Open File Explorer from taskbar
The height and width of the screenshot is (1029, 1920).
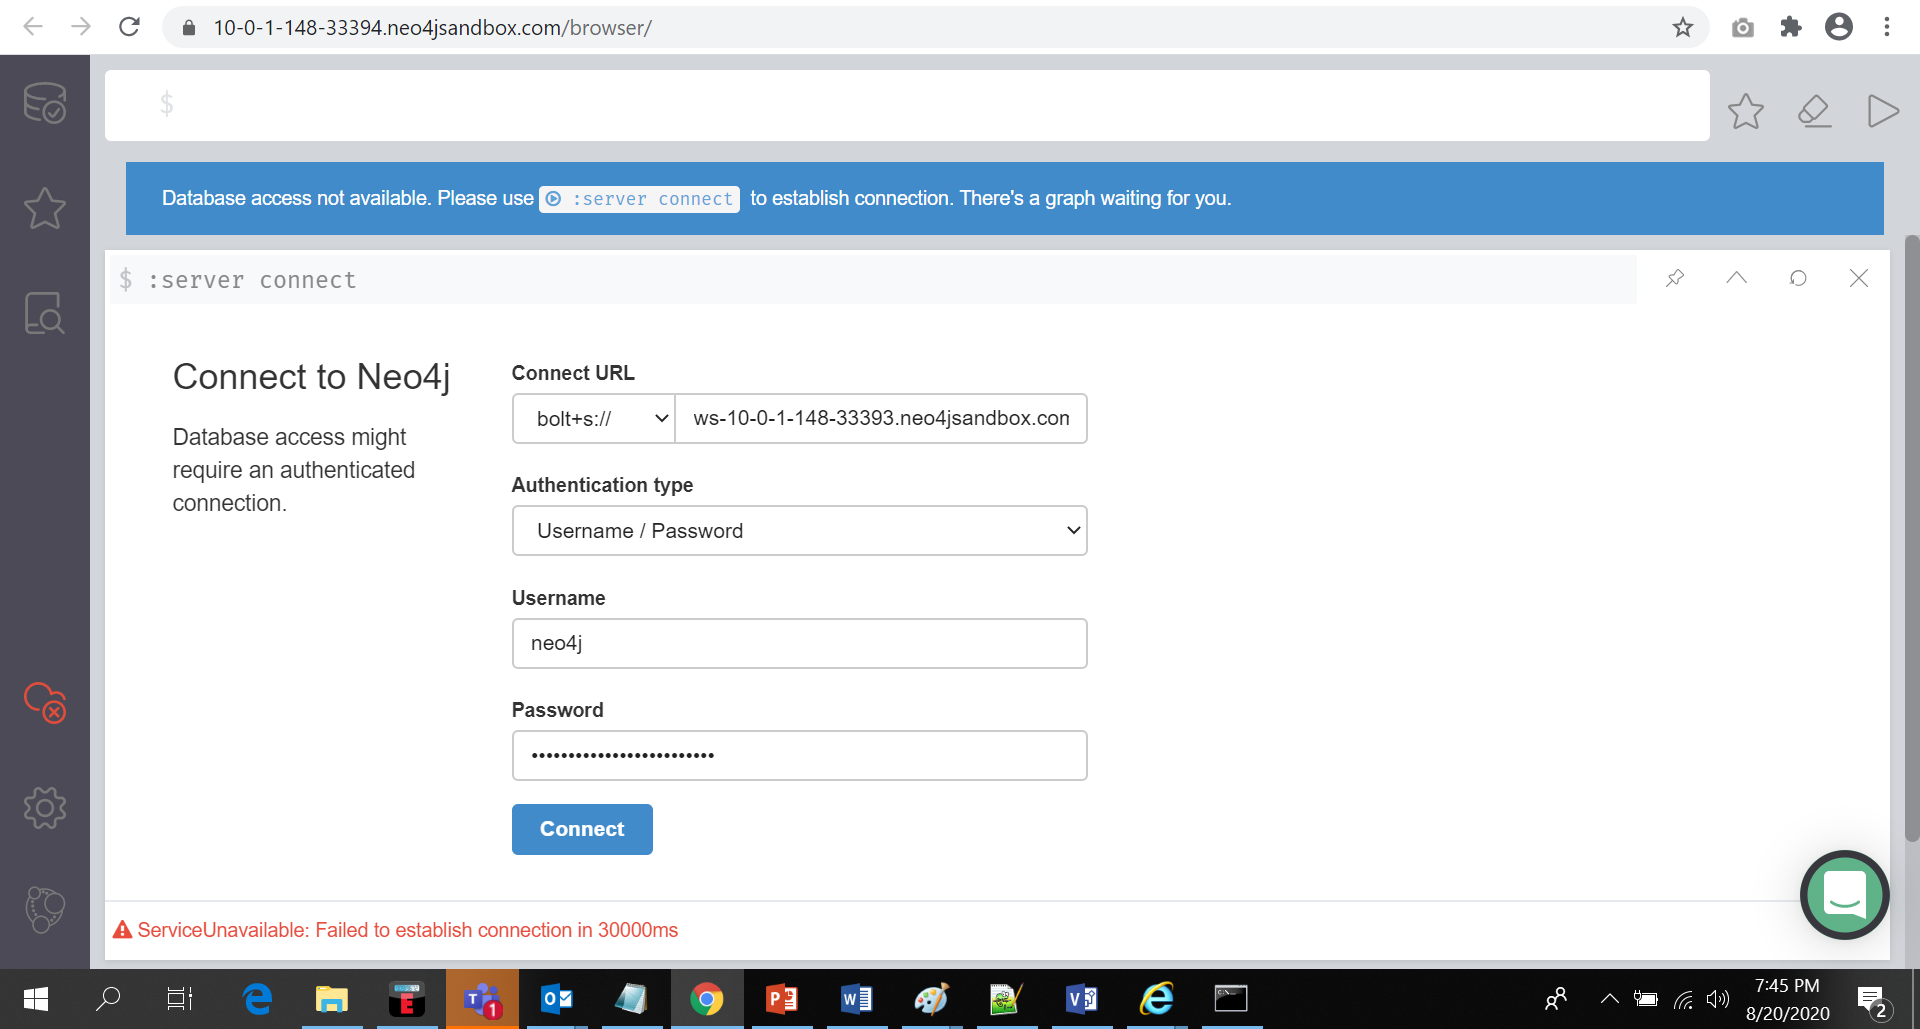tap(332, 999)
